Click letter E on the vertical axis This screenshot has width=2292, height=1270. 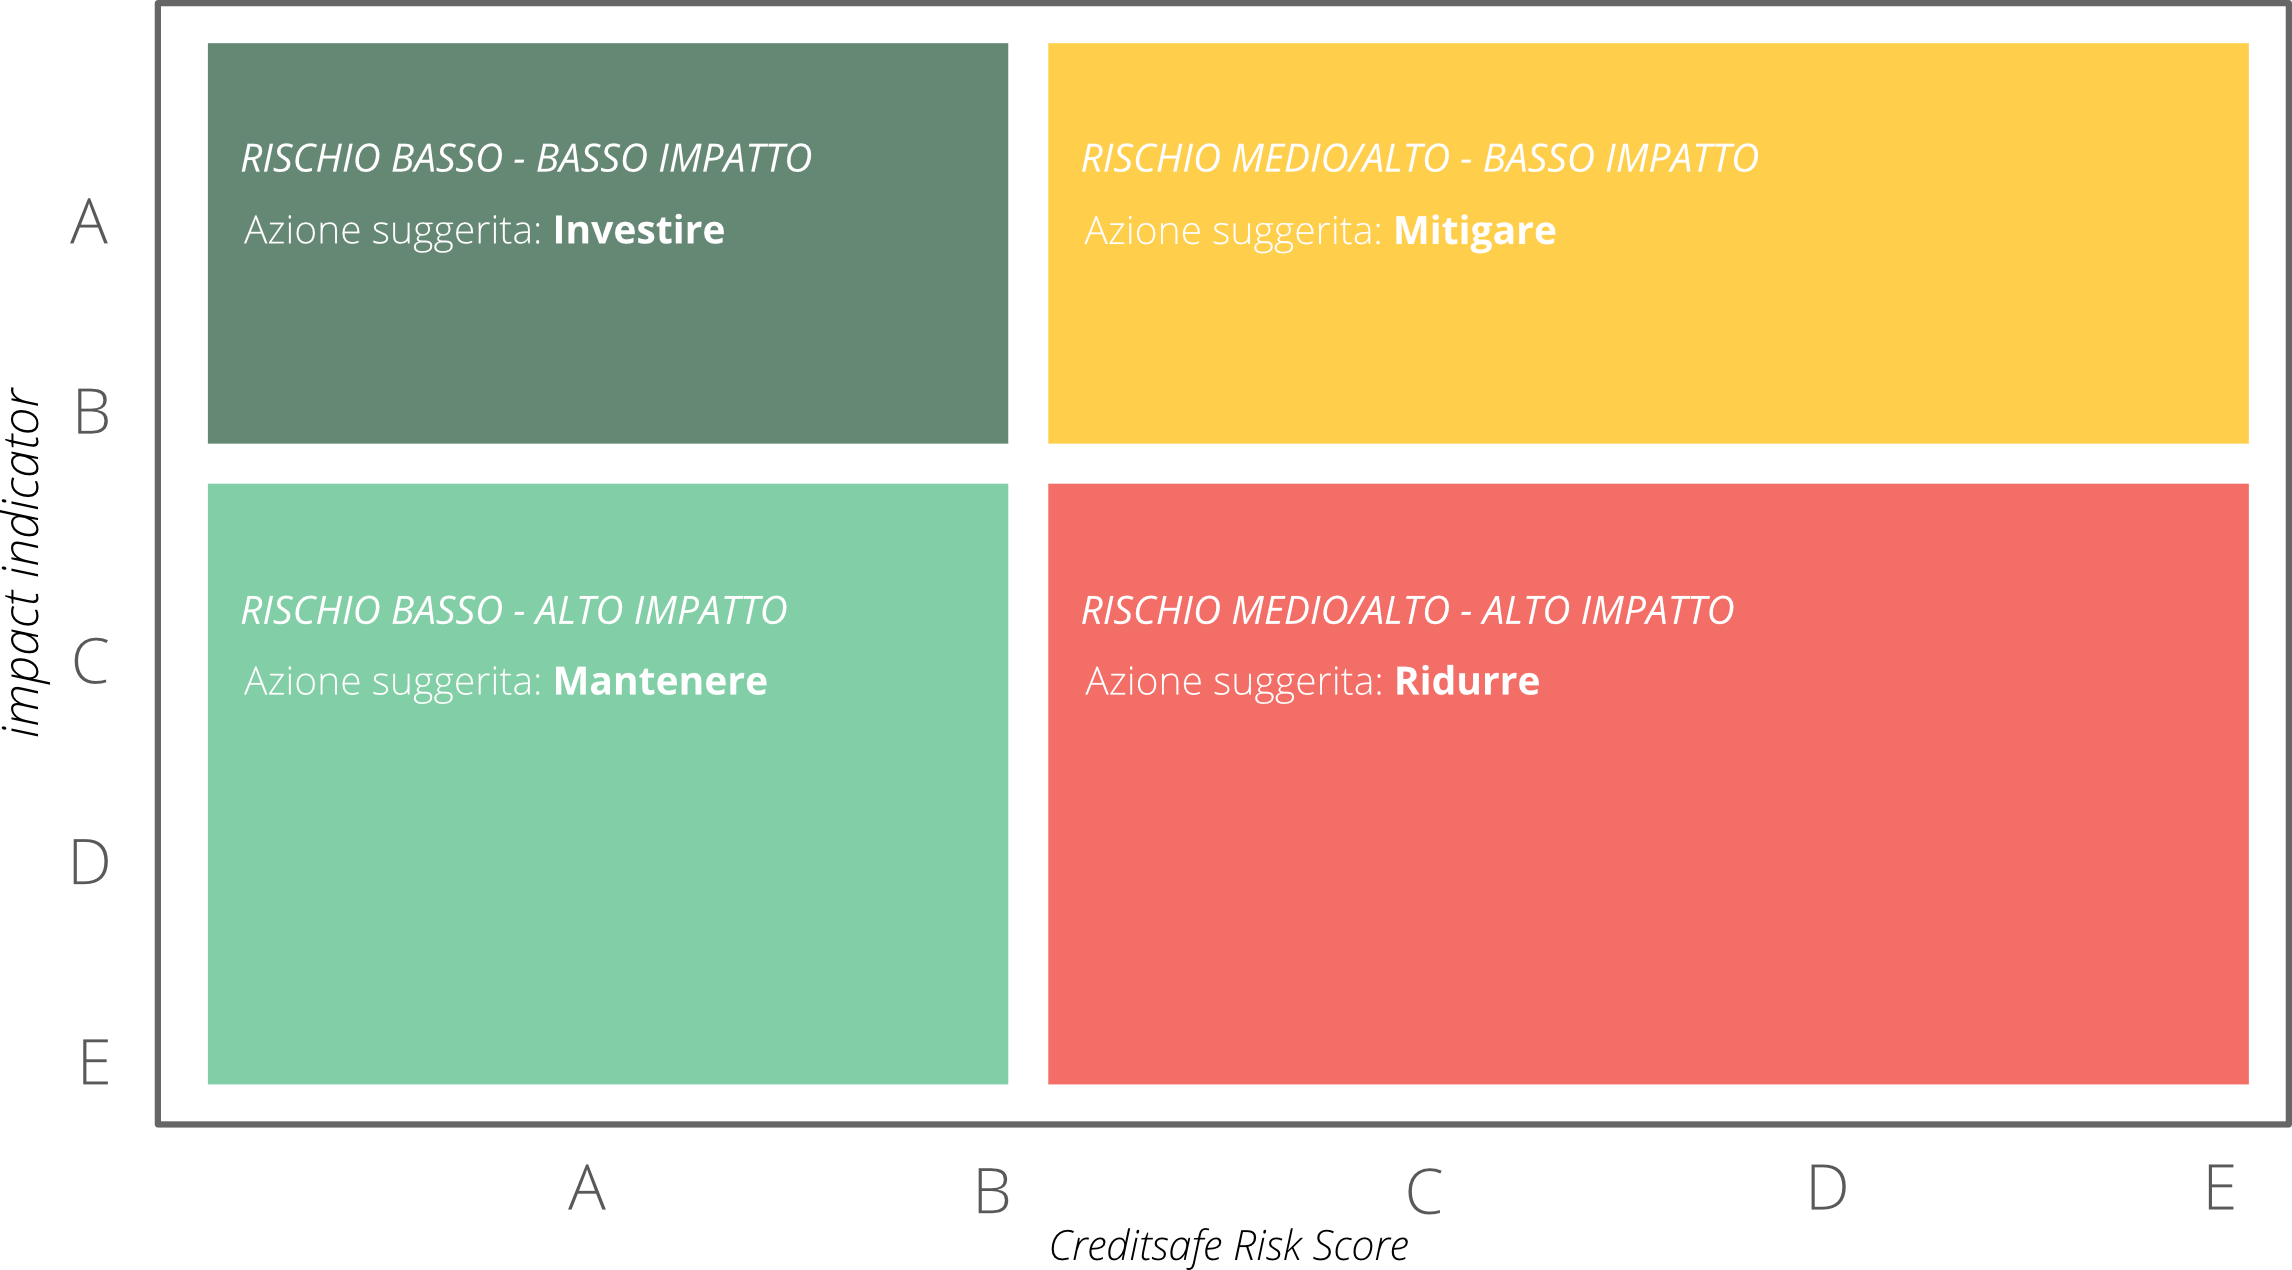pos(94,1061)
